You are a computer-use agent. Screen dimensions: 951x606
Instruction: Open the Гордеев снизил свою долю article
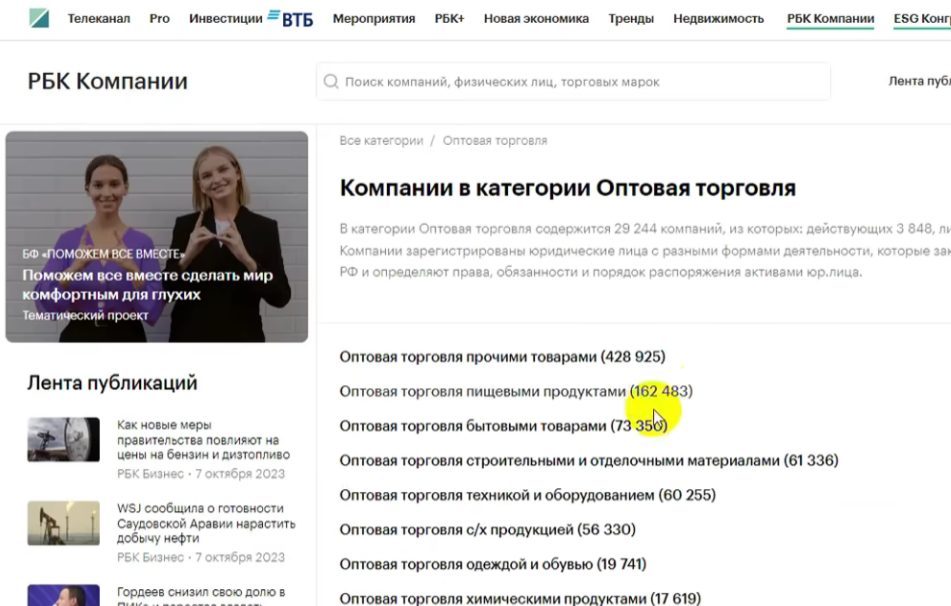click(201, 595)
